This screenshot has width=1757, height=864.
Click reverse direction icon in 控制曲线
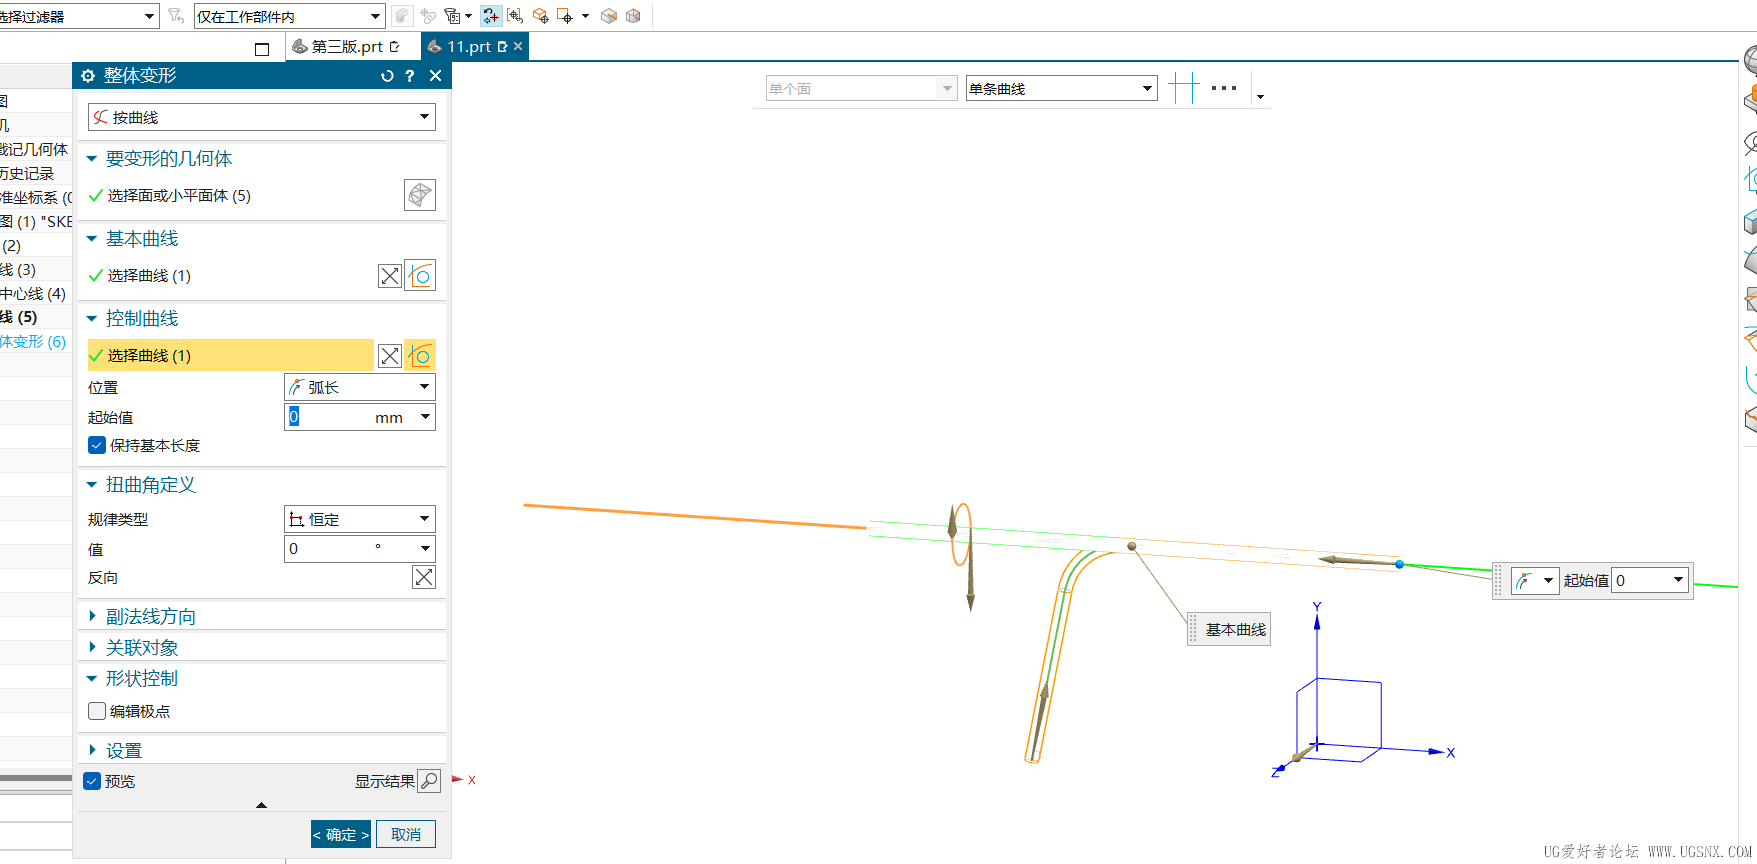(x=390, y=356)
